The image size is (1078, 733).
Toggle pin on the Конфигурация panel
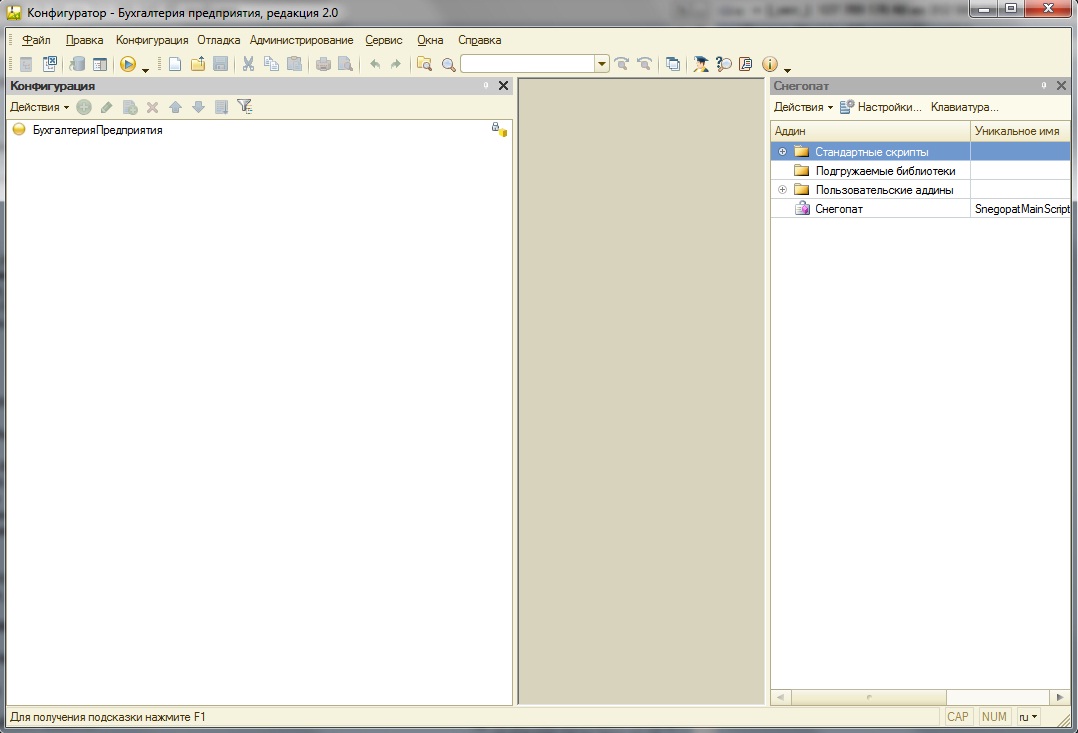[x=486, y=86]
